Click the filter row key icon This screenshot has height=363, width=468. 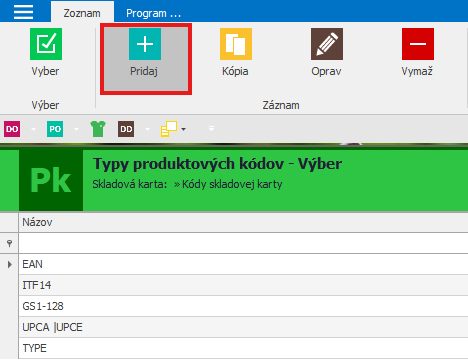[x=9, y=244]
